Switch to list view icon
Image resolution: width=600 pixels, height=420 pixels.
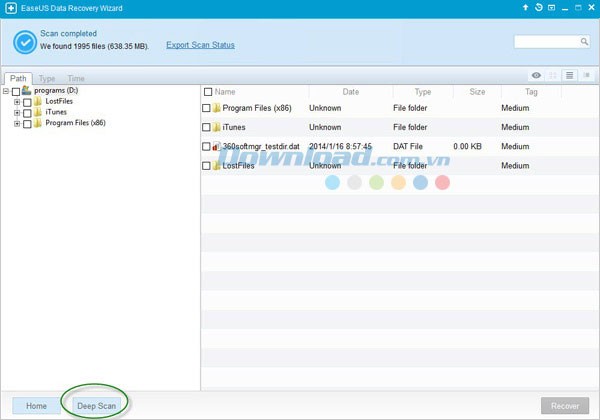click(568, 75)
